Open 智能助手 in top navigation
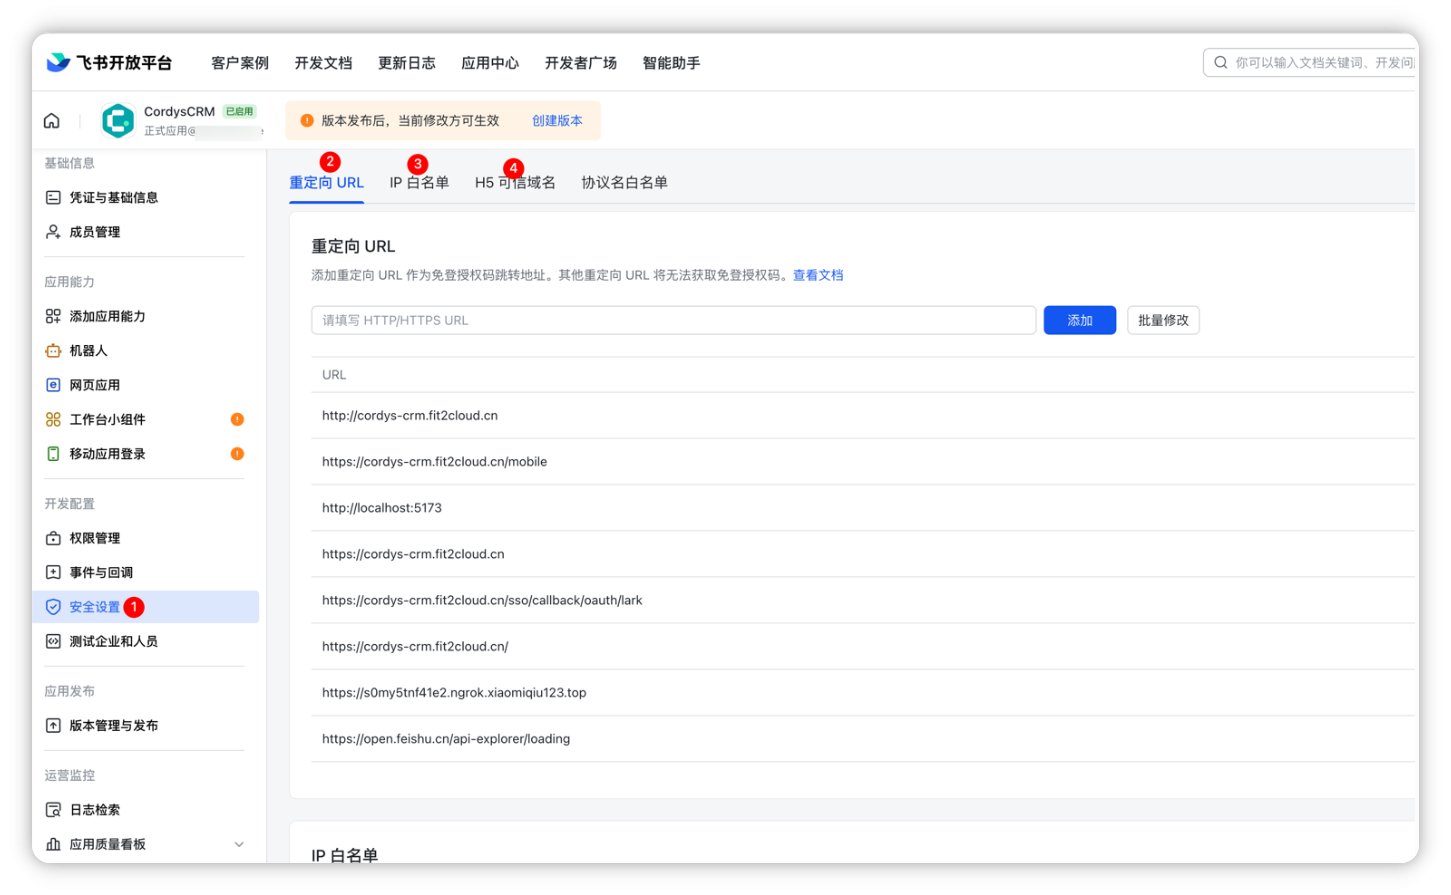This screenshot has height=895, width=1451. click(671, 63)
